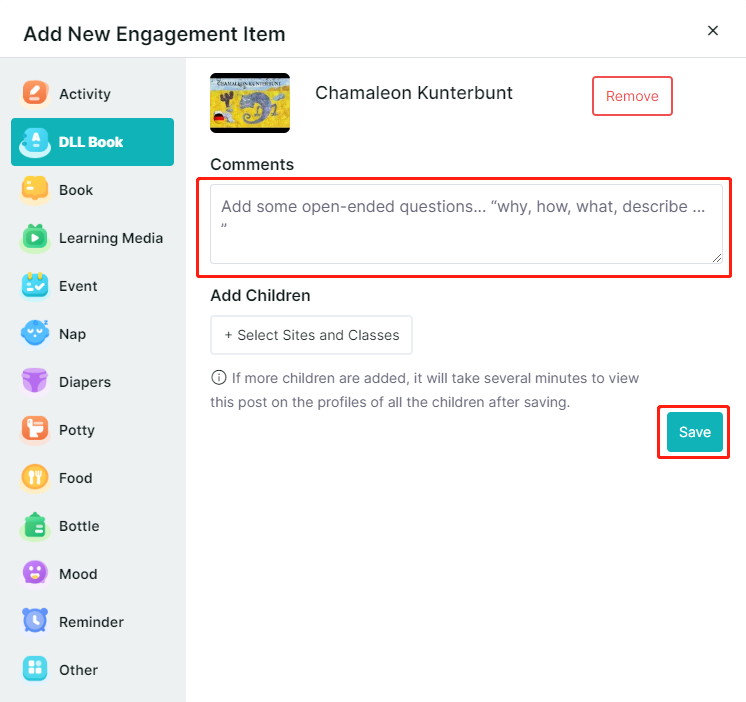The height and width of the screenshot is (702, 746).
Task: Expand Select Sites and Classes
Action: tap(311, 335)
